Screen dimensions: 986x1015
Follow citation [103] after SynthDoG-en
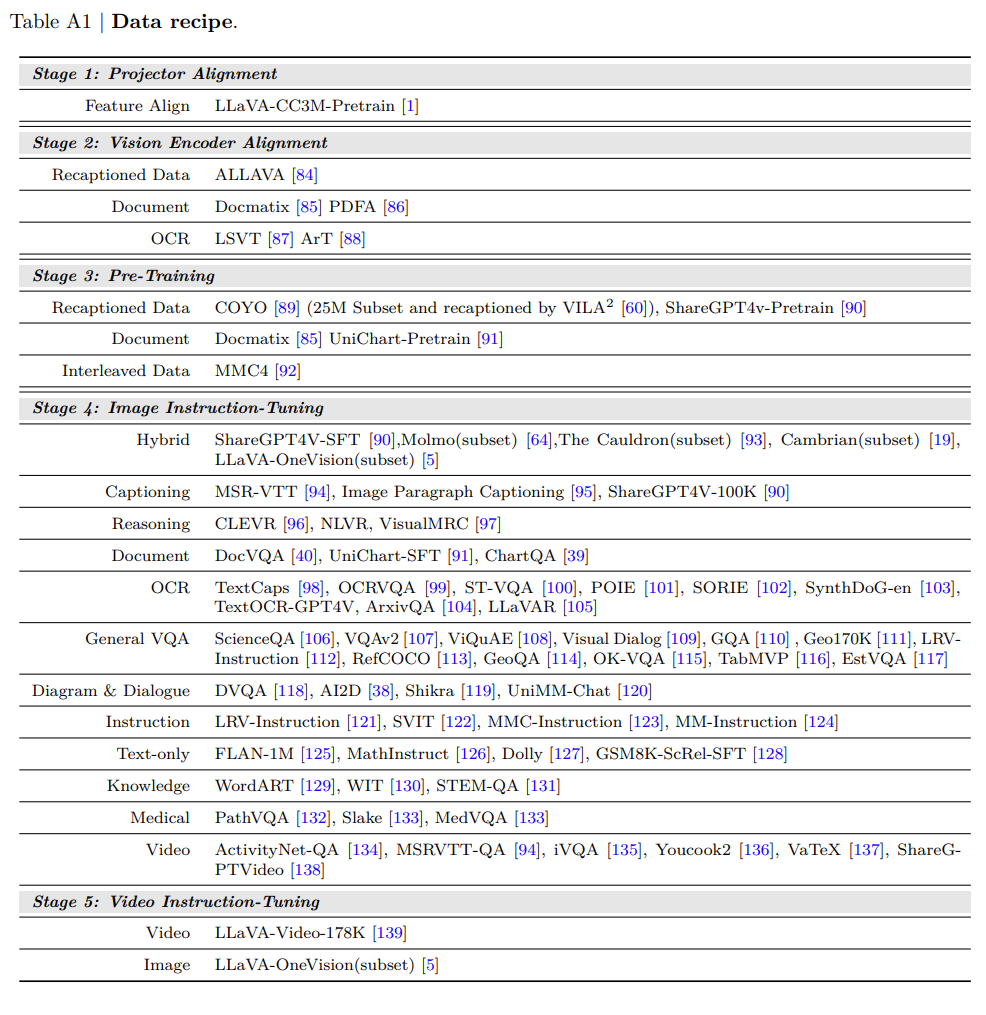pyautogui.click(x=937, y=588)
